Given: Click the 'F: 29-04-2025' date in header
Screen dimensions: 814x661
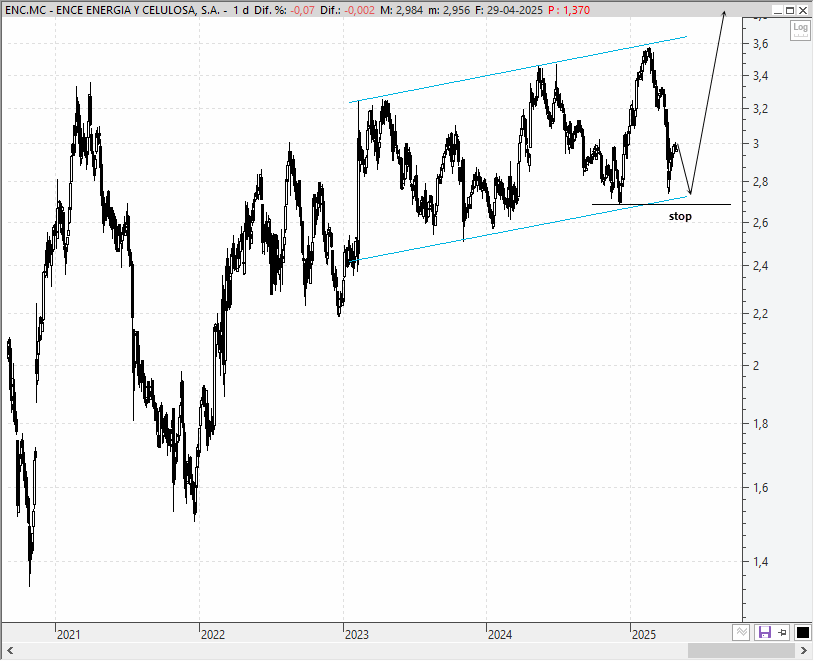Looking at the screenshot, I should pyautogui.click(x=509, y=10).
